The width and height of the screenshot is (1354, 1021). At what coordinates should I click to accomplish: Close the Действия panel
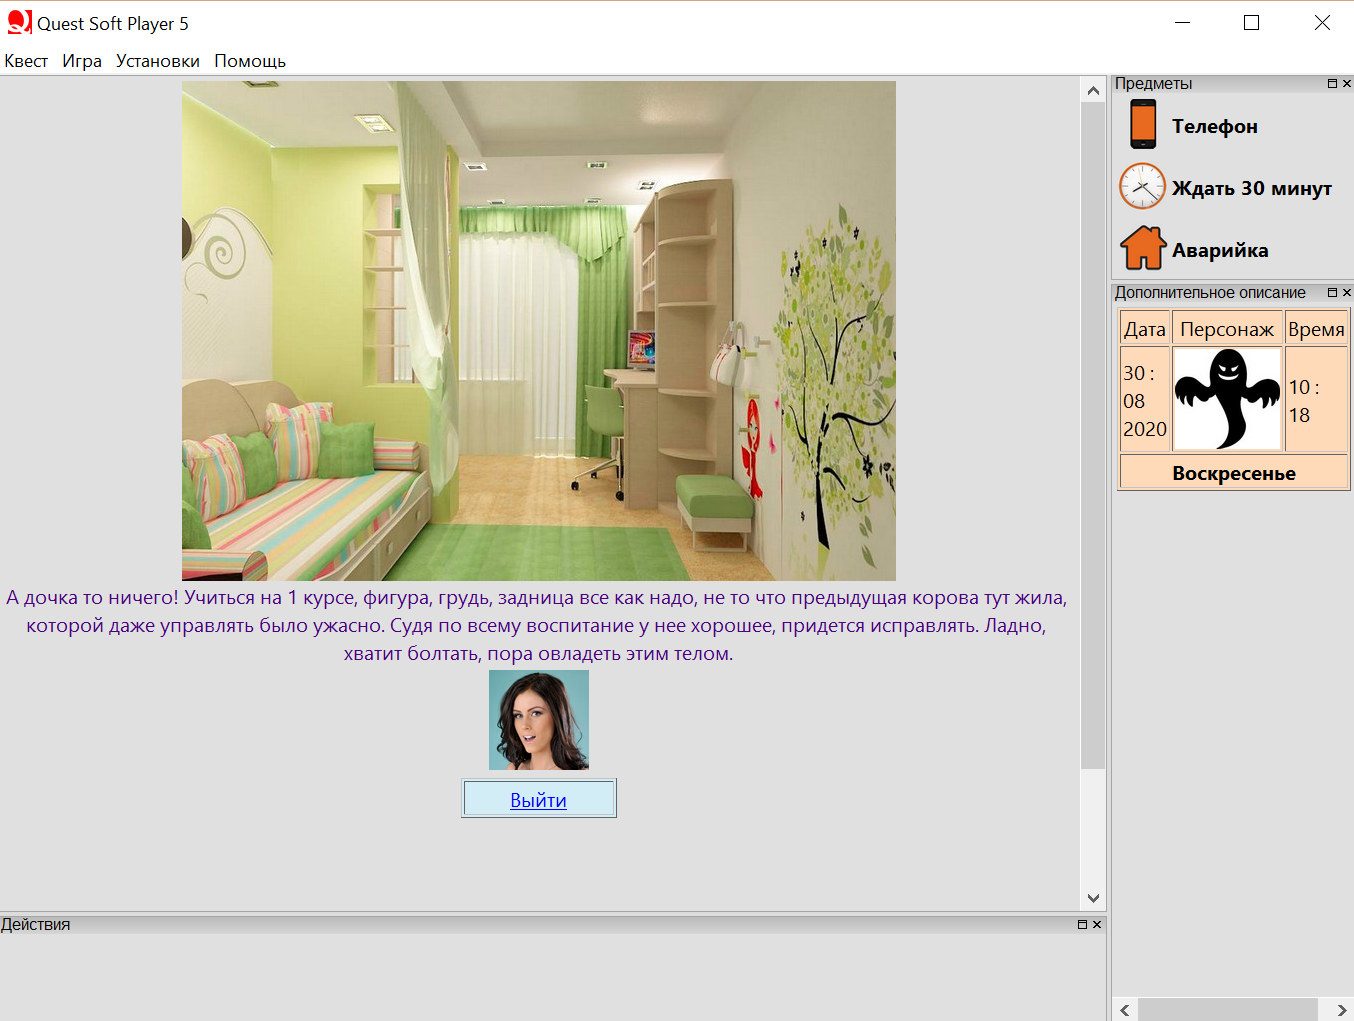click(x=1097, y=925)
